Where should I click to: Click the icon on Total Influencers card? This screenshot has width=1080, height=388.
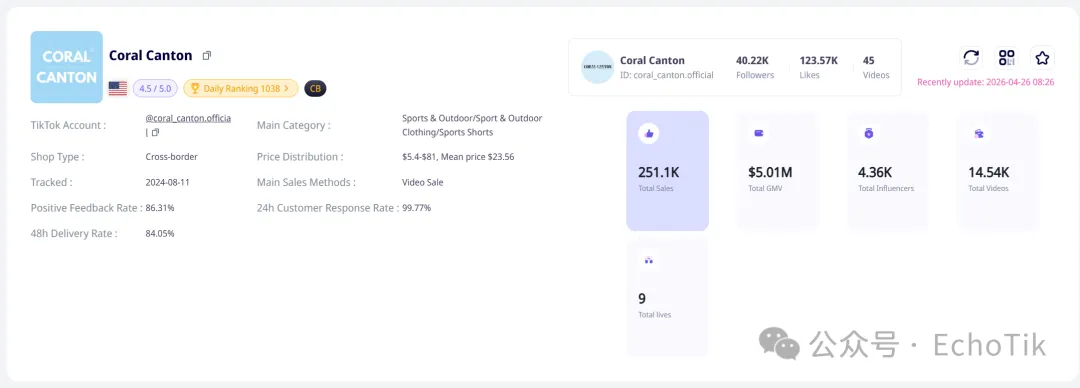[x=869, y=134]
